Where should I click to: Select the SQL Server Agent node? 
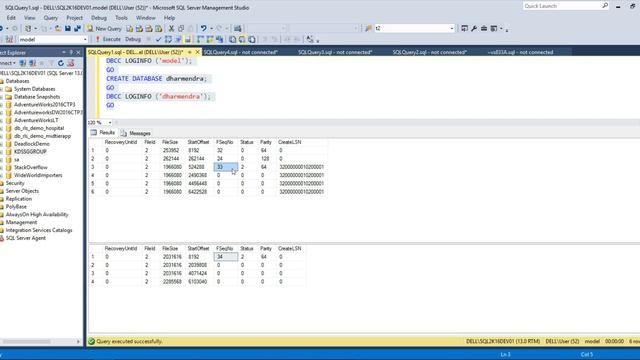(25, 238)
